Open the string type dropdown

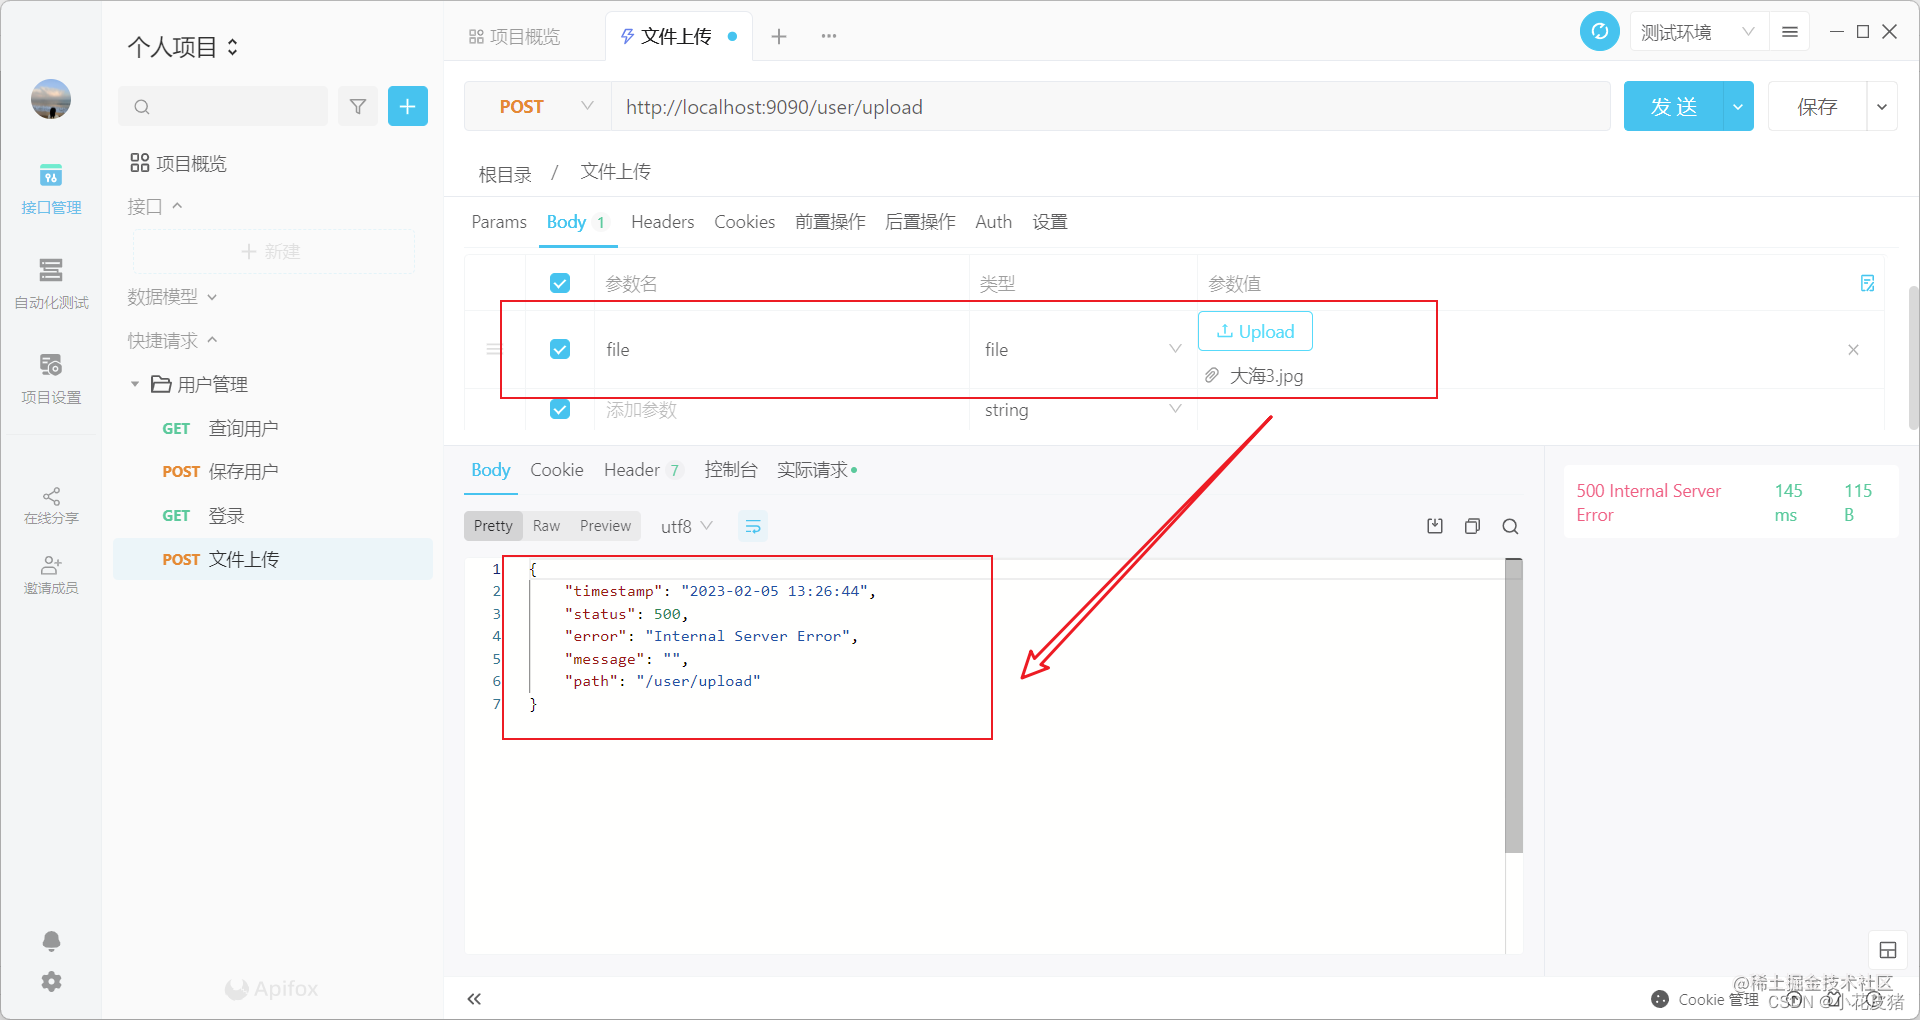(1083, 409)
